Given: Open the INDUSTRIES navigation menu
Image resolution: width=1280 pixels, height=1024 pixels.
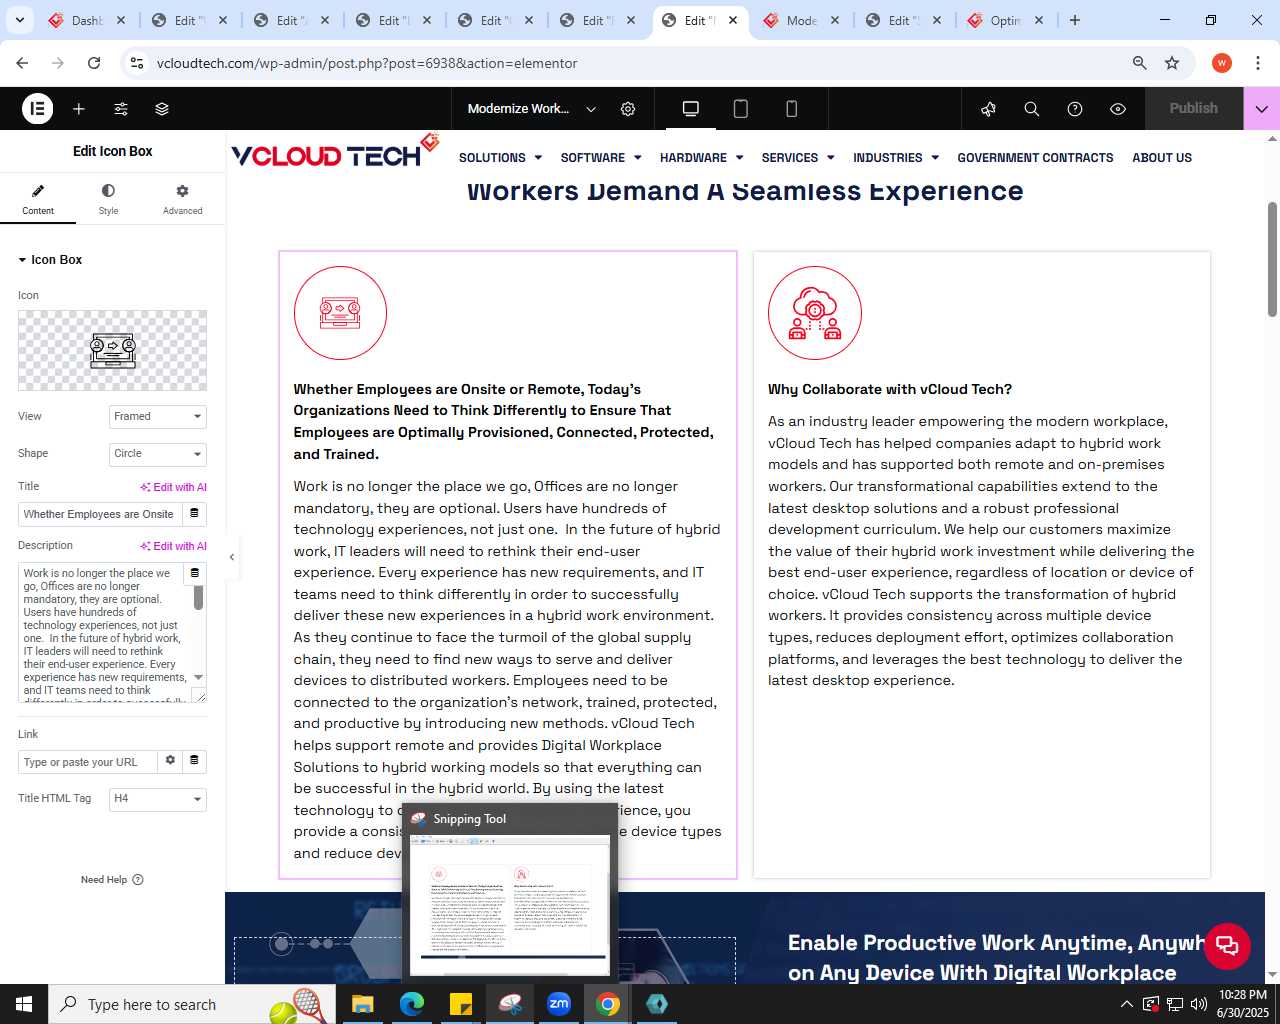Looking at the screenshot, I should pos(896,158).
